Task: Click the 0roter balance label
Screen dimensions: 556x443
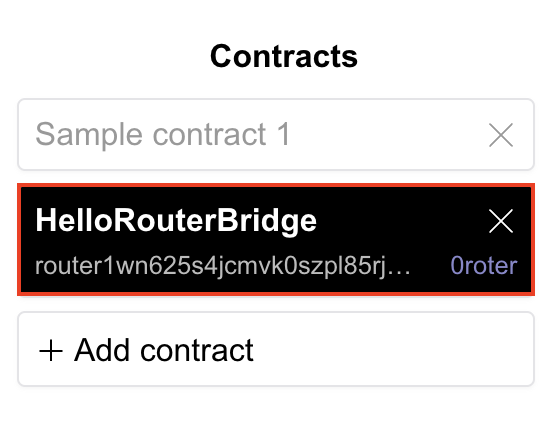Action: (484, 266)
